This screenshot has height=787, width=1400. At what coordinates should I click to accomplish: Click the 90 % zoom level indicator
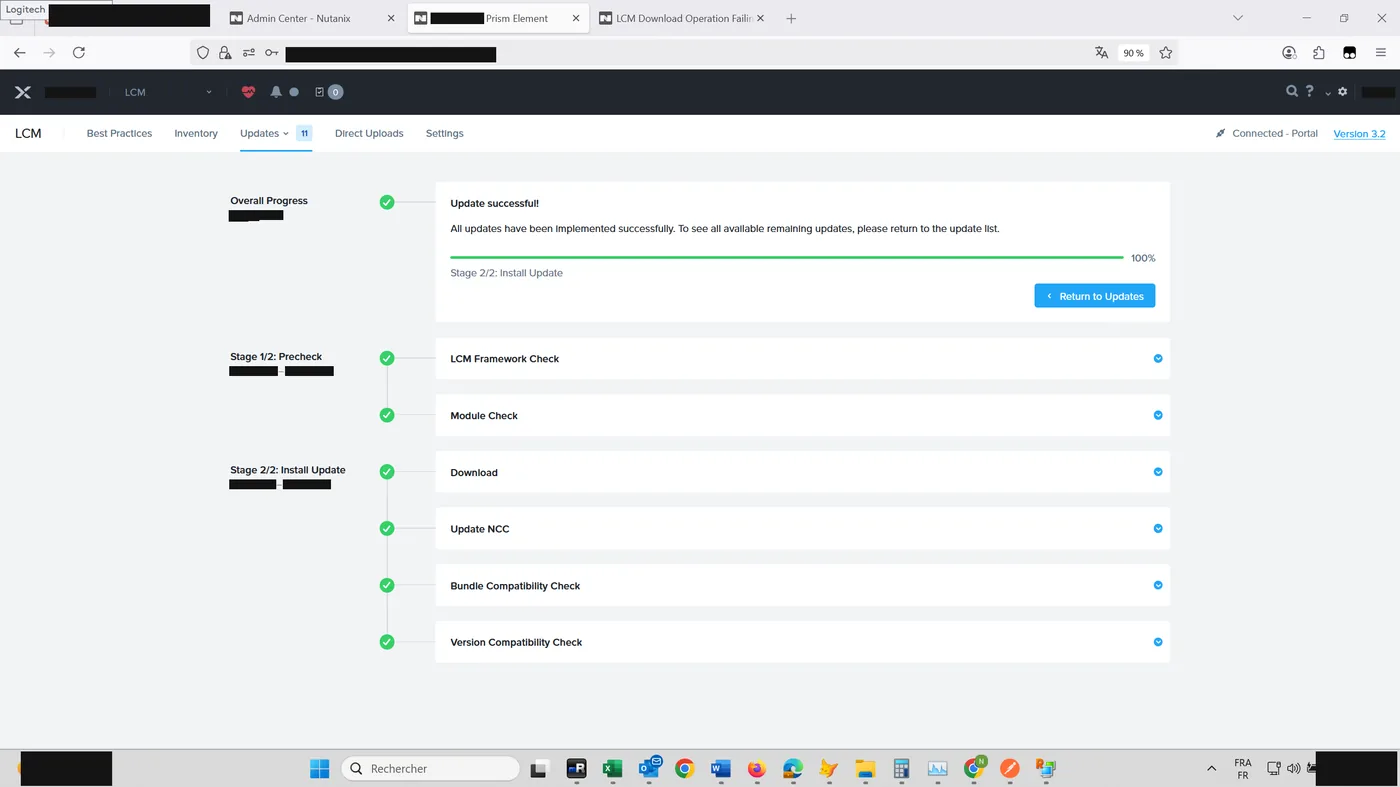(1133, 53)
